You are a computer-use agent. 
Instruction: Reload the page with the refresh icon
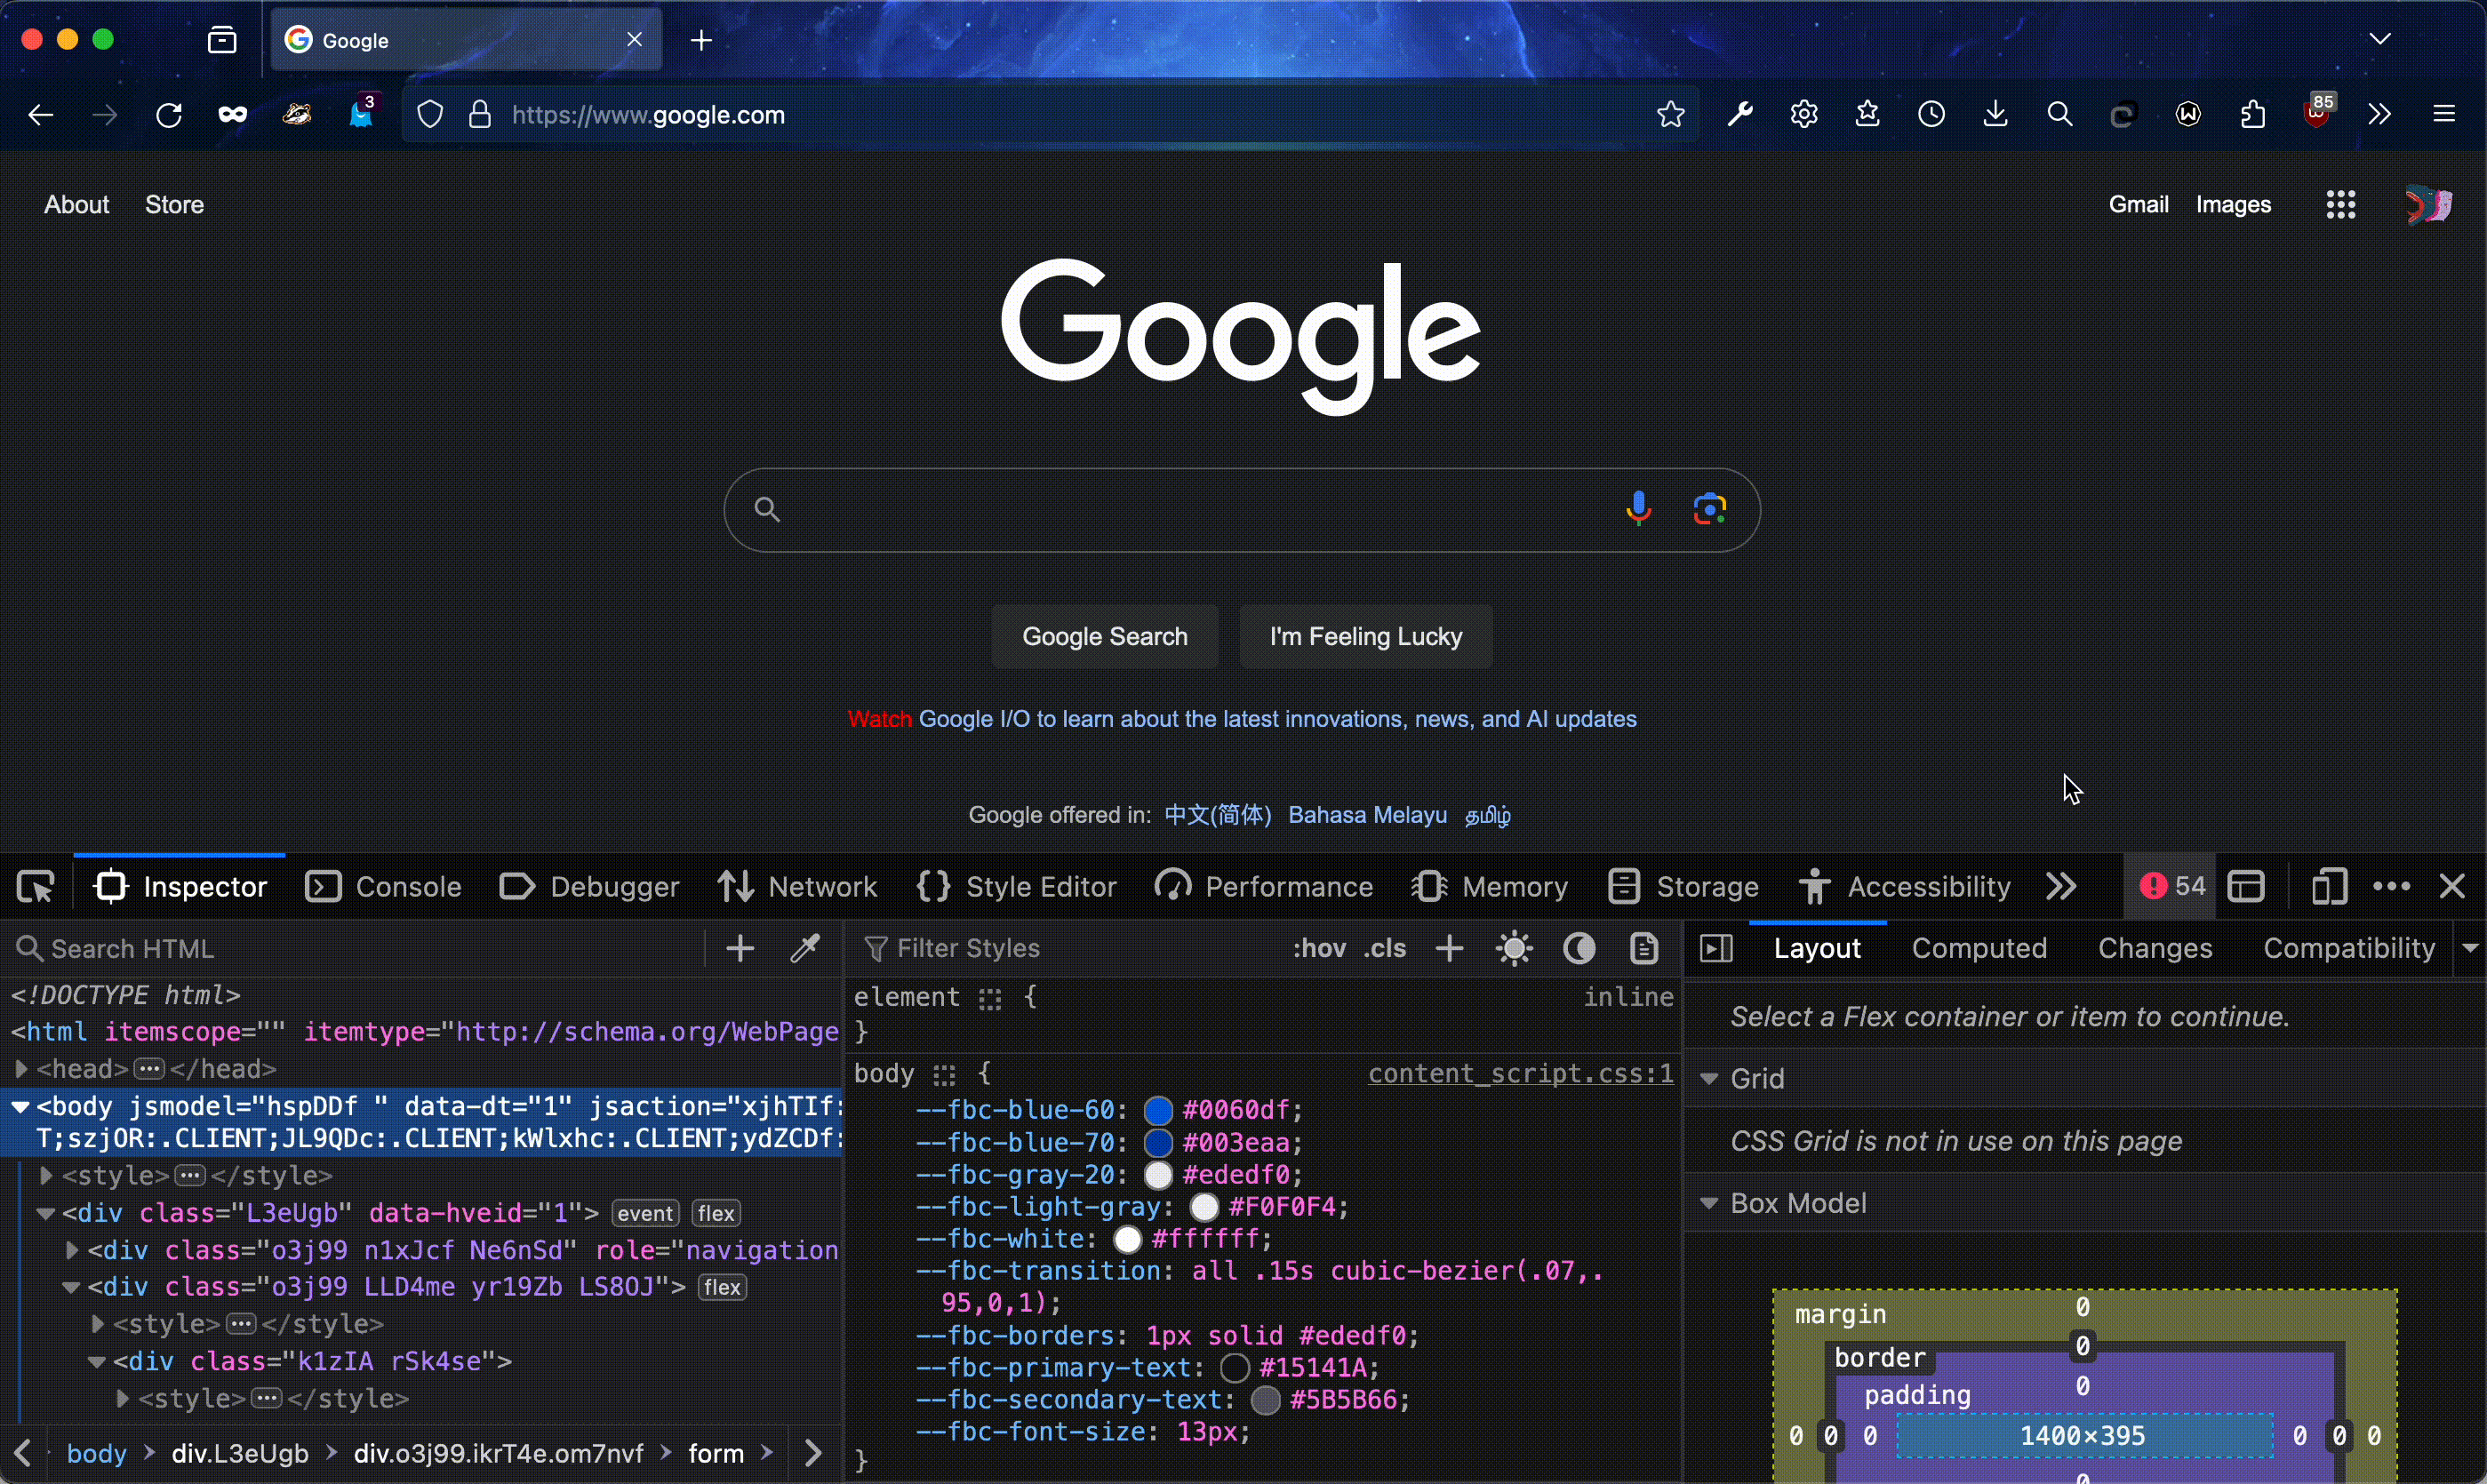coord(169,115)
